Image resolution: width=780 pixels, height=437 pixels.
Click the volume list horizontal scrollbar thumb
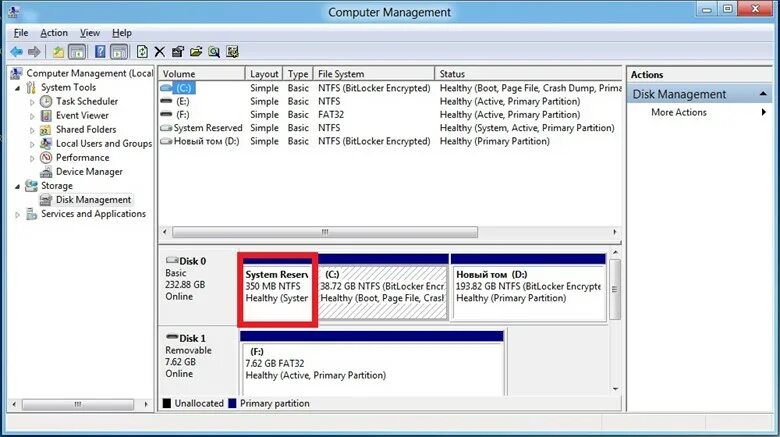pos(325,232)
